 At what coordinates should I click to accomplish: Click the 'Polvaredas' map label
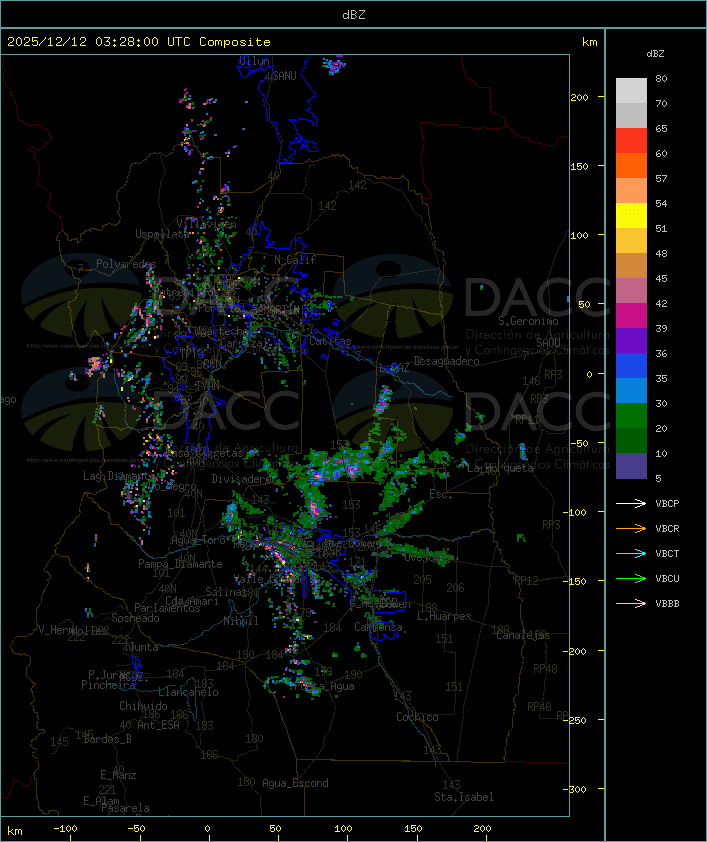(126, 264)
